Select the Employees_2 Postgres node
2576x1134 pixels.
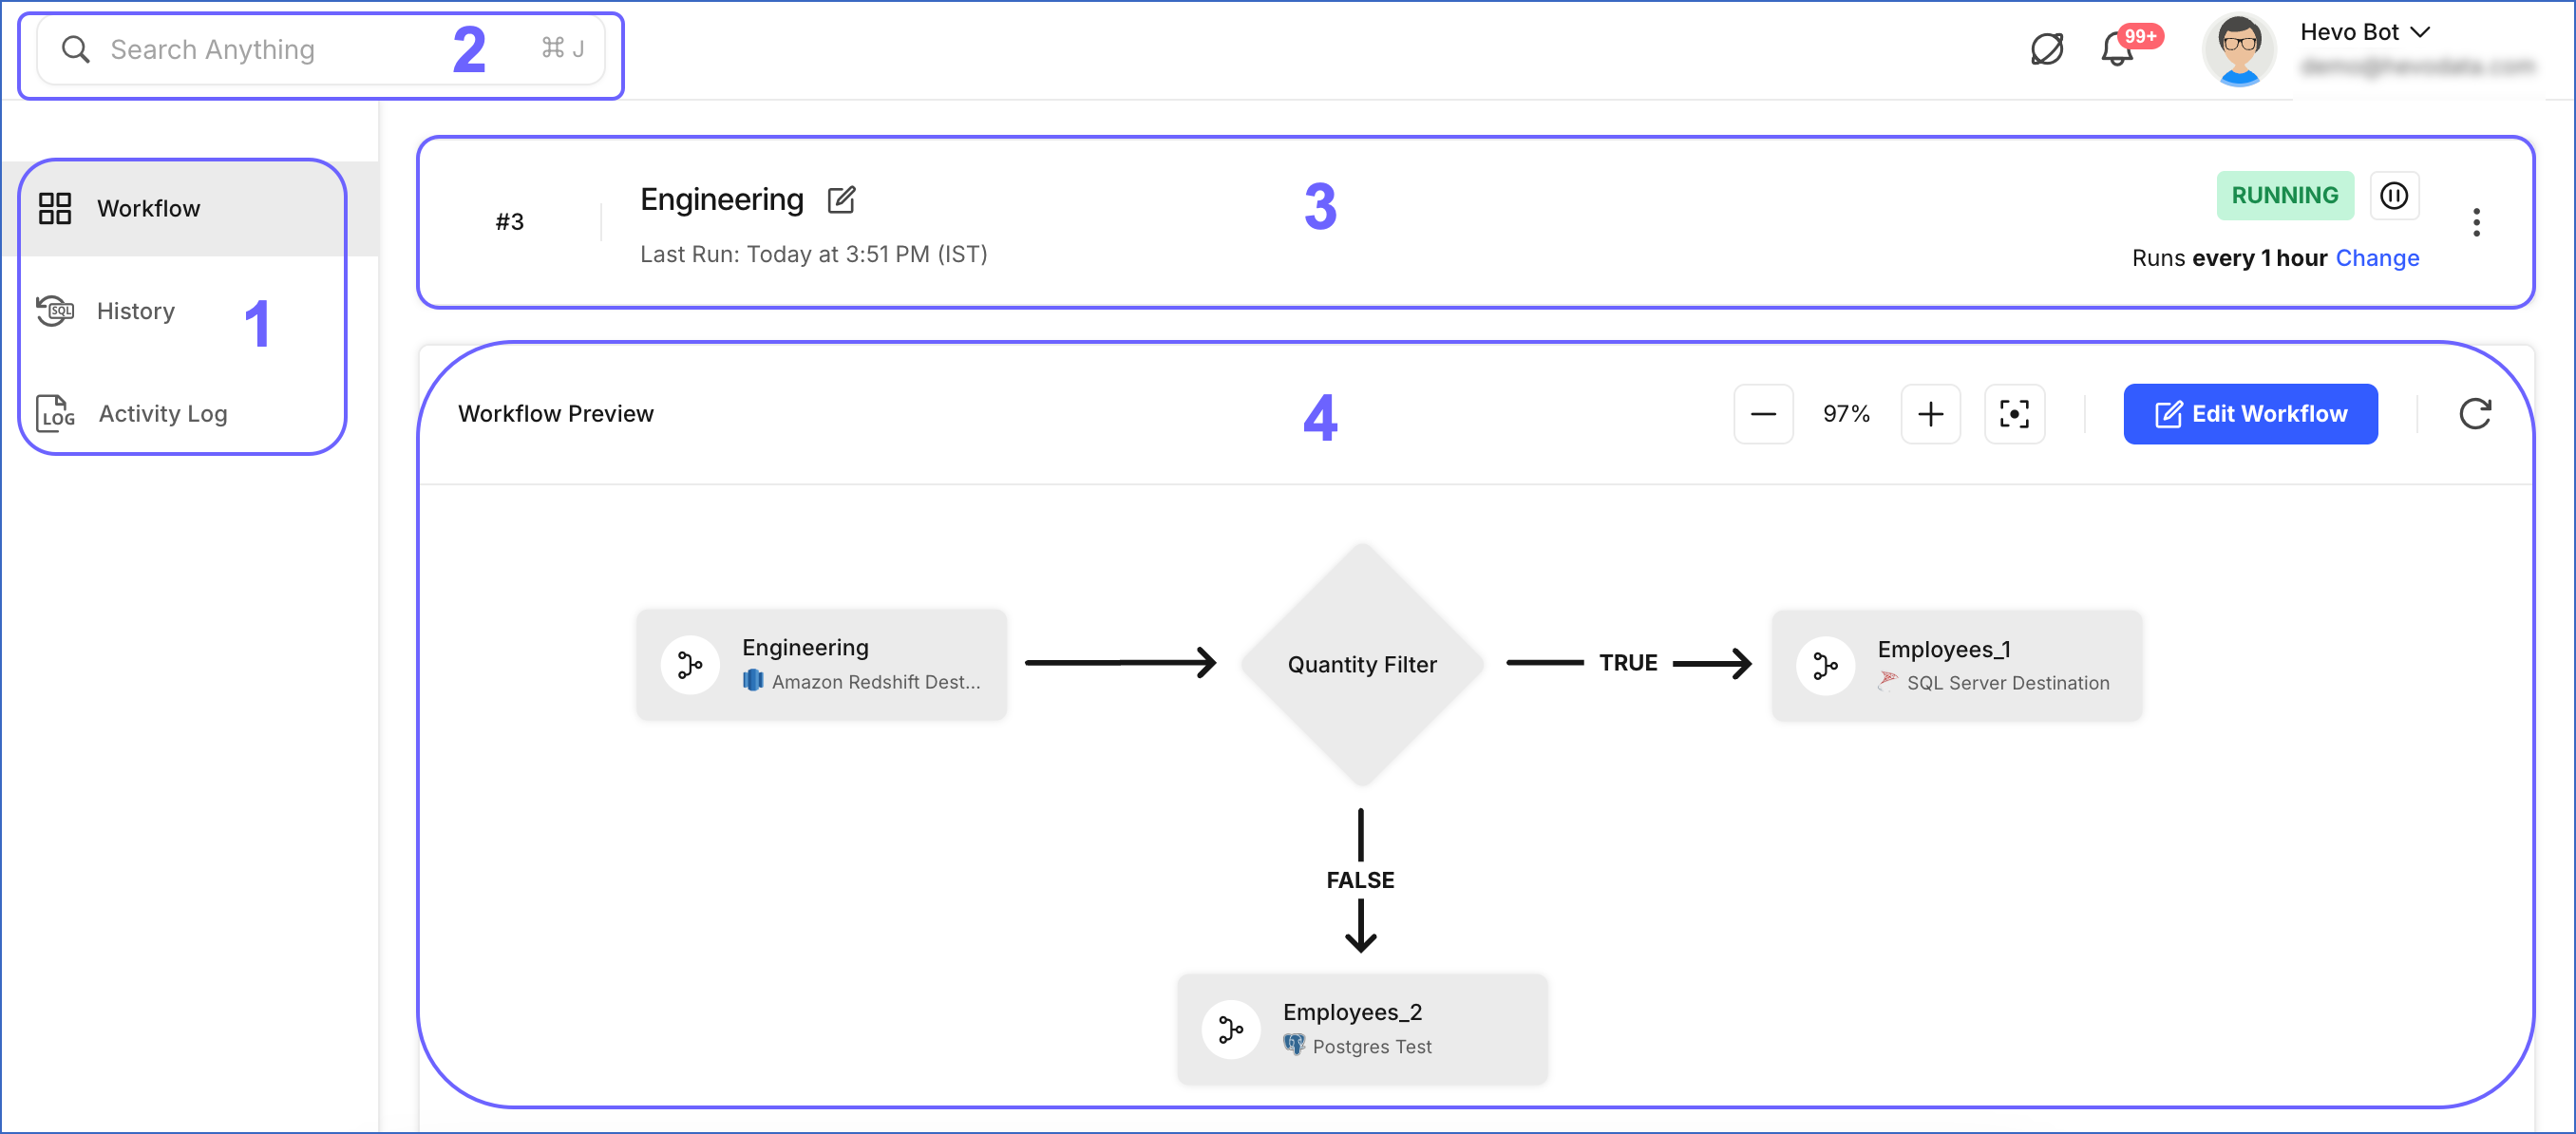1361,1028
